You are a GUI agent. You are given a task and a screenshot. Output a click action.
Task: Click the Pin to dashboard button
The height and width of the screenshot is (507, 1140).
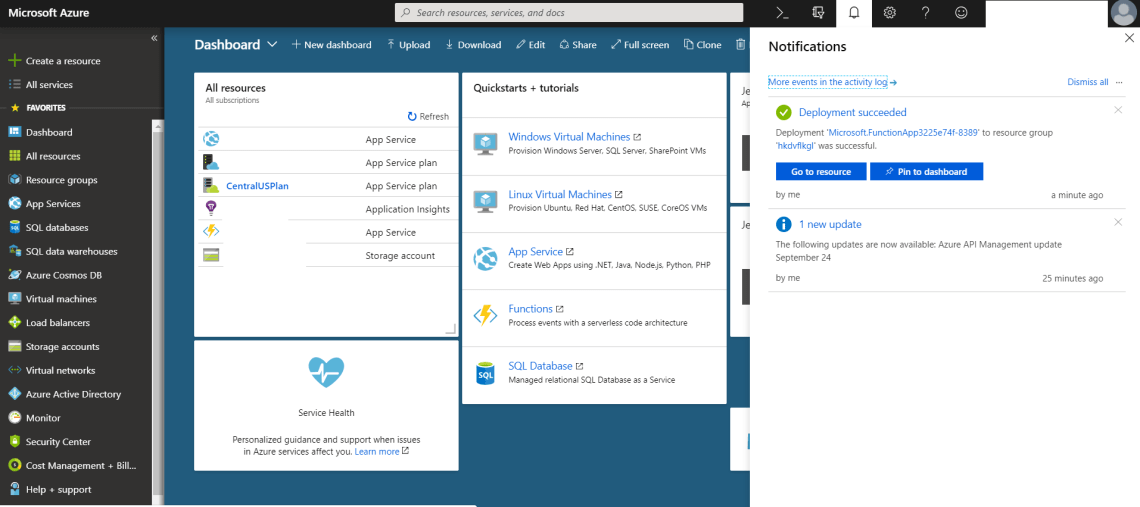pyautogui.click(x=926, y=172)
